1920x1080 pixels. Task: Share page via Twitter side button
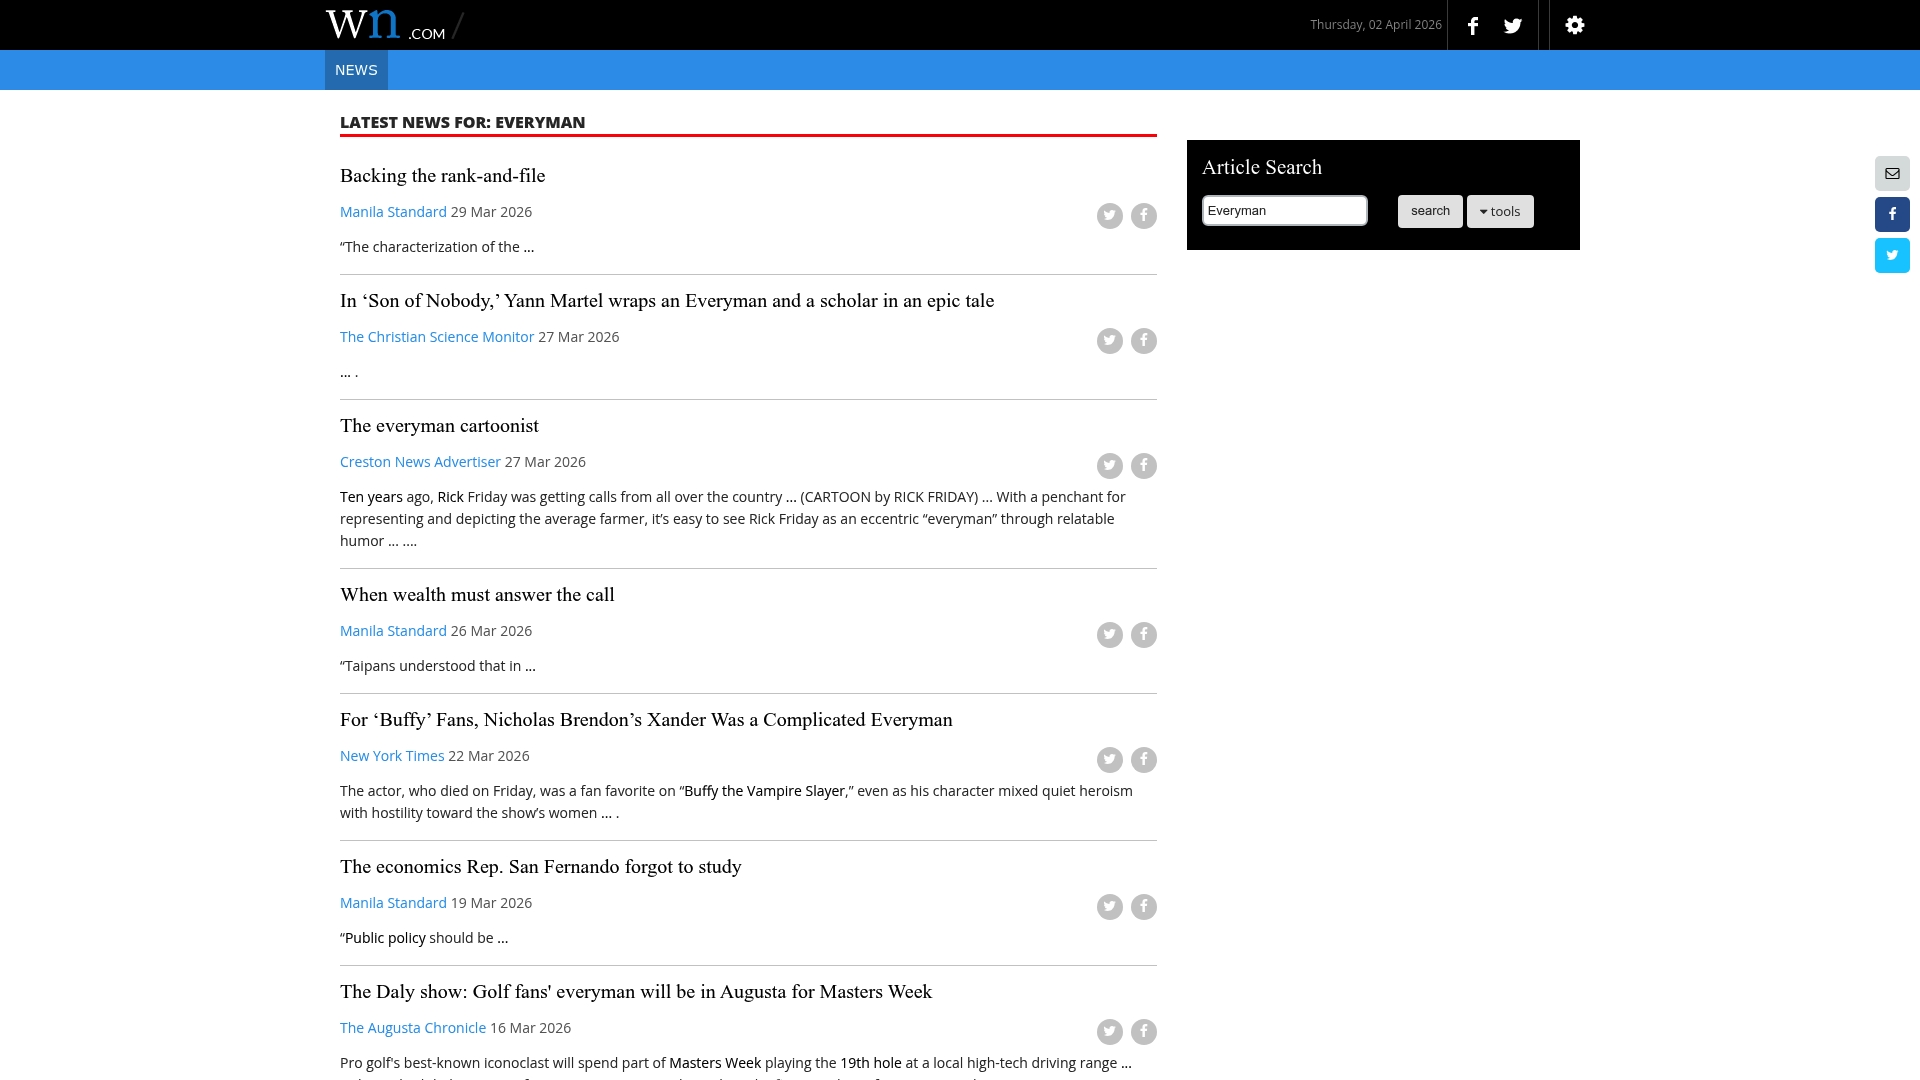pyautogui.click(x=1892, y=255)
